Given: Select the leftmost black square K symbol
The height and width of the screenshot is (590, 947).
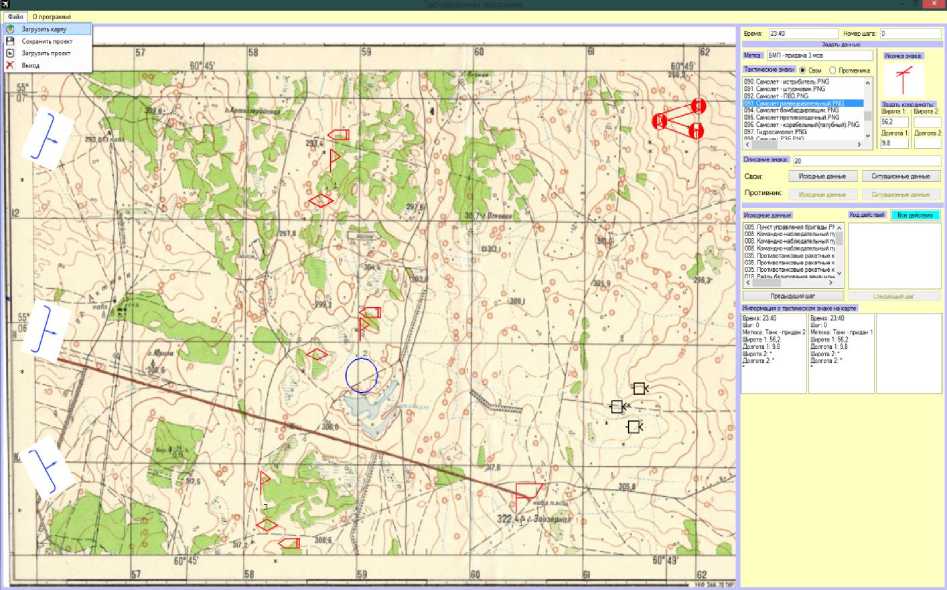Looking at the screenshot, I should [617, 406].
